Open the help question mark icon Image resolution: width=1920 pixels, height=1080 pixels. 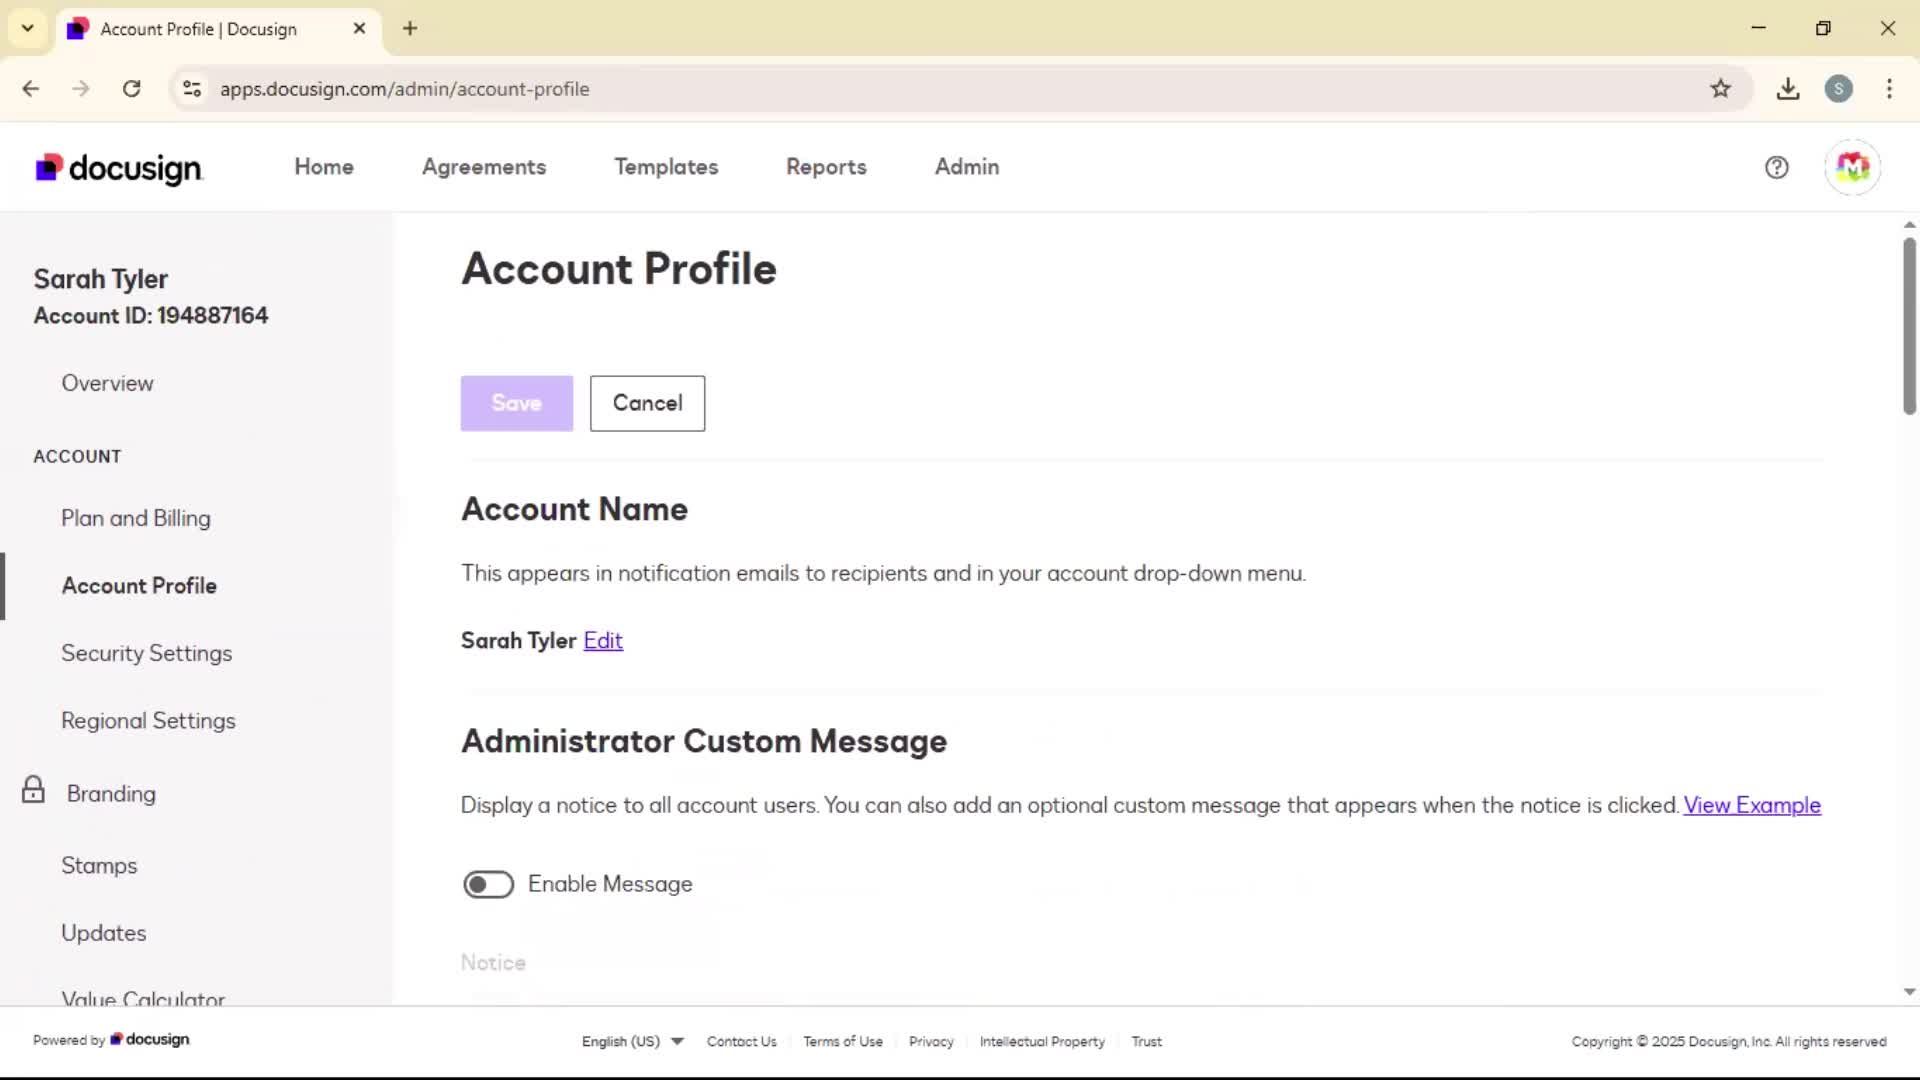pos(1776,168)
